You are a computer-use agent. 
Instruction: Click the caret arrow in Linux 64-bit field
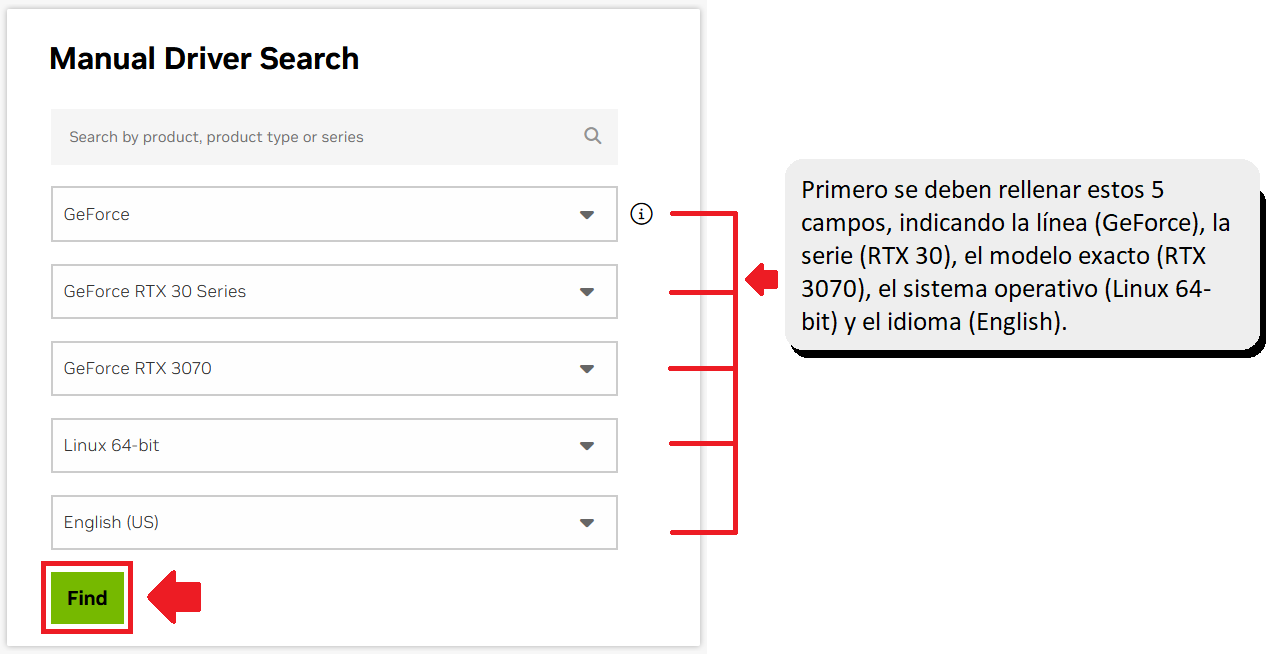click(x=587, y=446)
